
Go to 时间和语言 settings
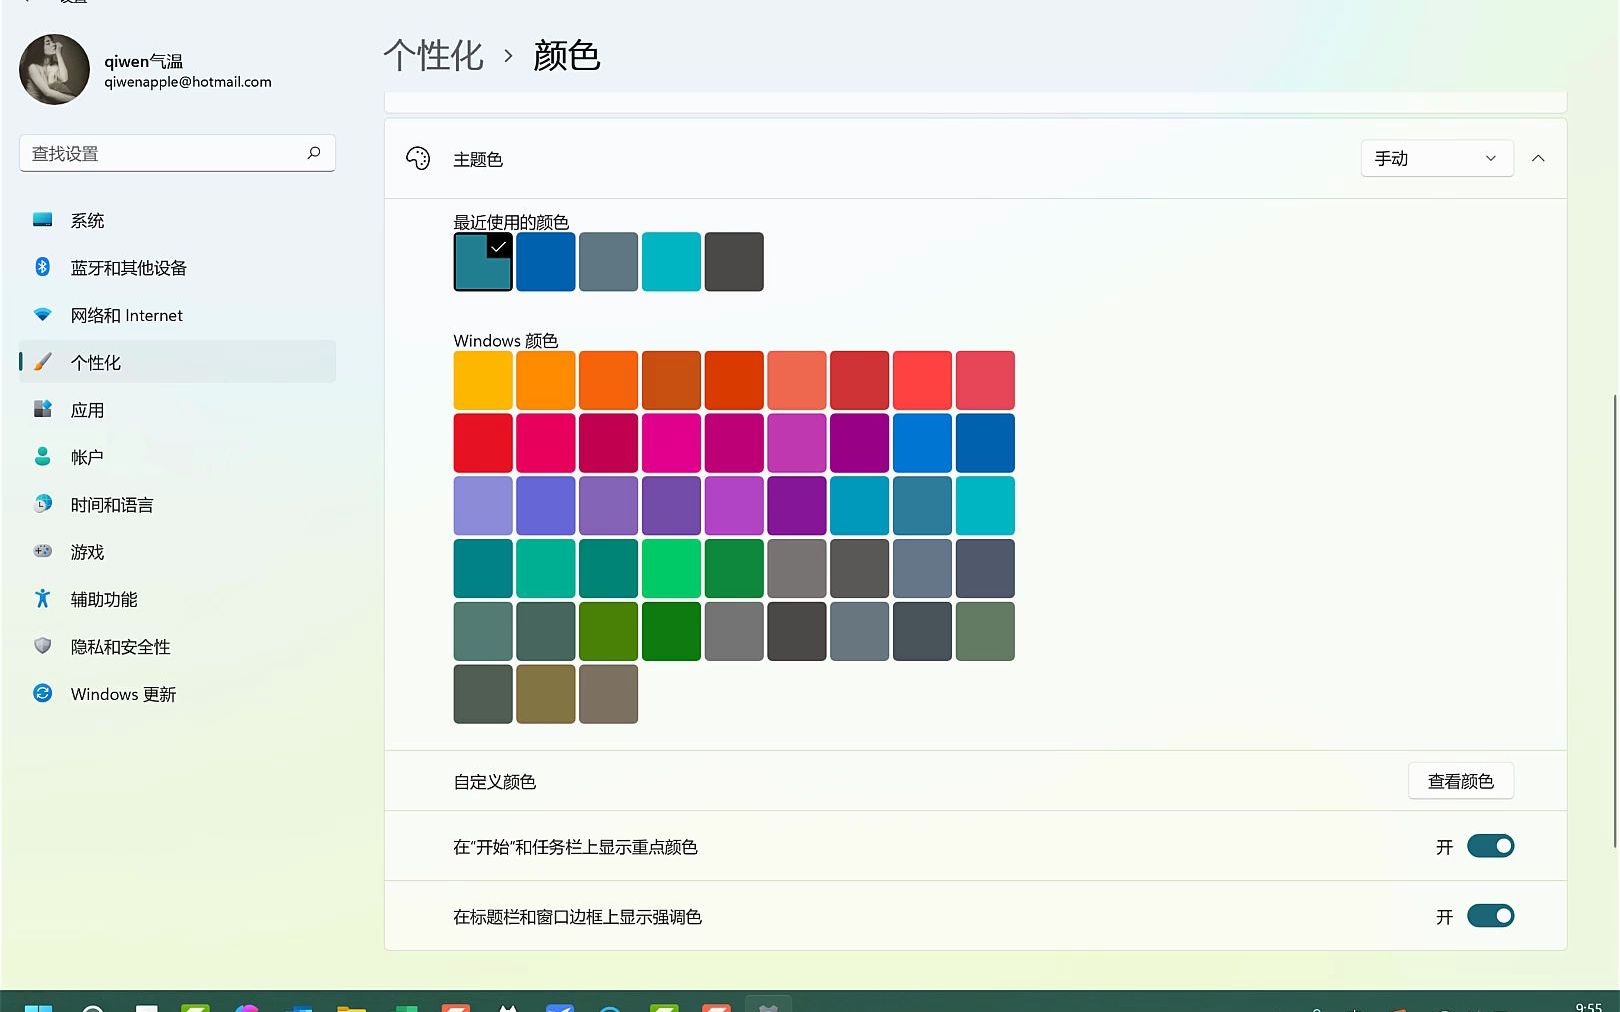coord(177,504)
